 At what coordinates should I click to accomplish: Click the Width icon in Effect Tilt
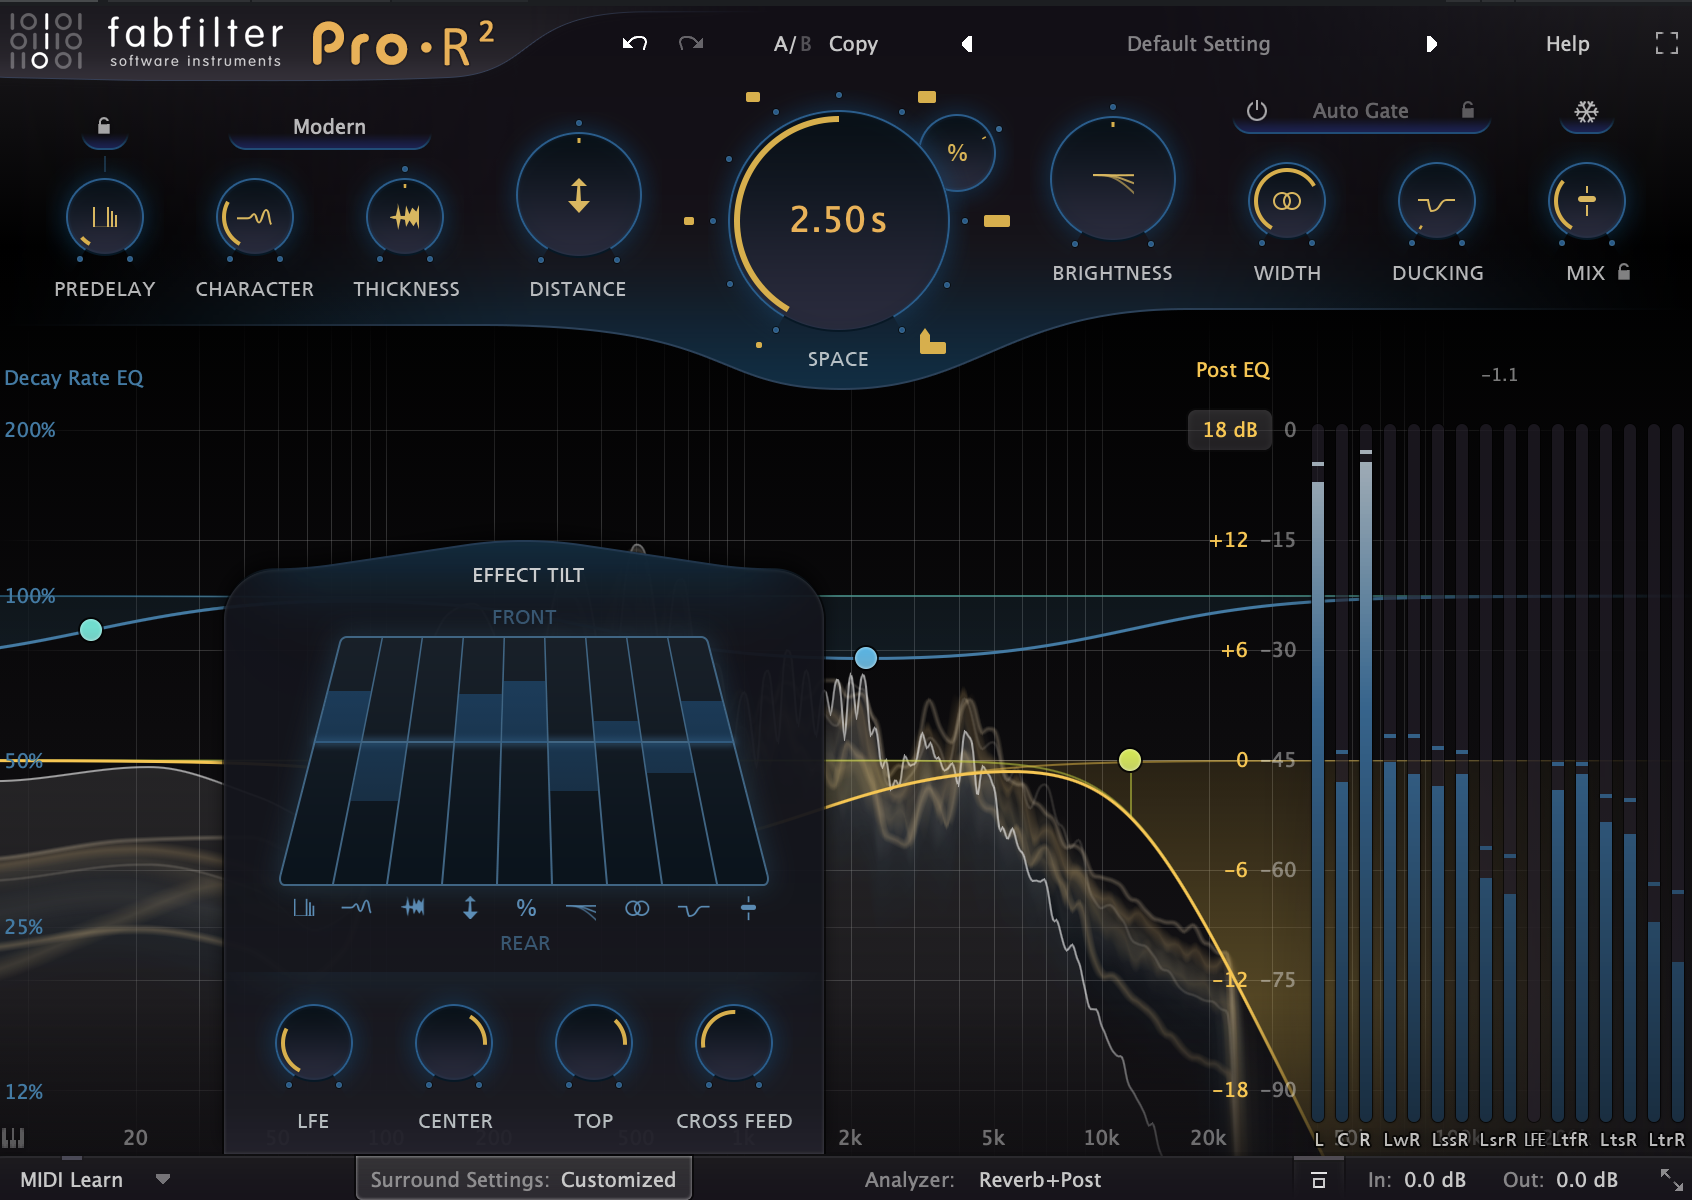coord(637,908)
